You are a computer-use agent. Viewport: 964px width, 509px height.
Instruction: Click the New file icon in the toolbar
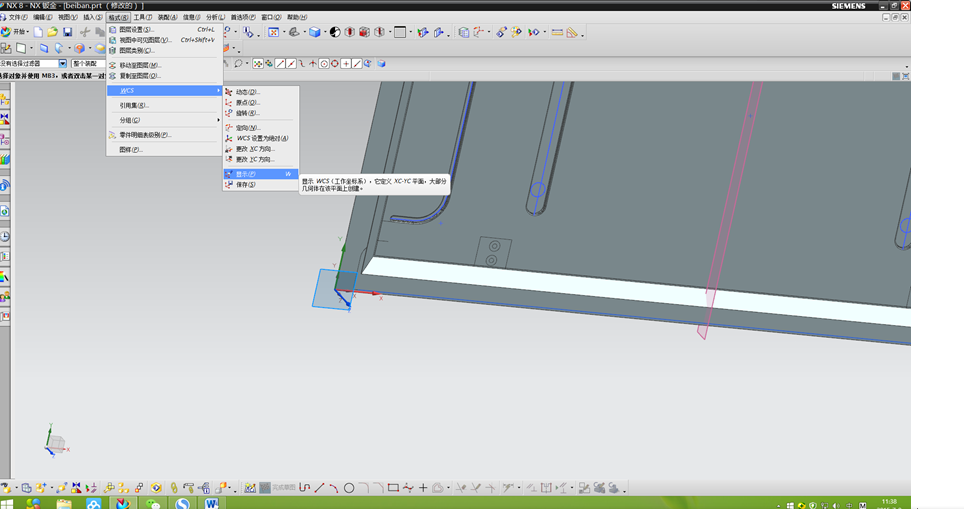(38, 32)
